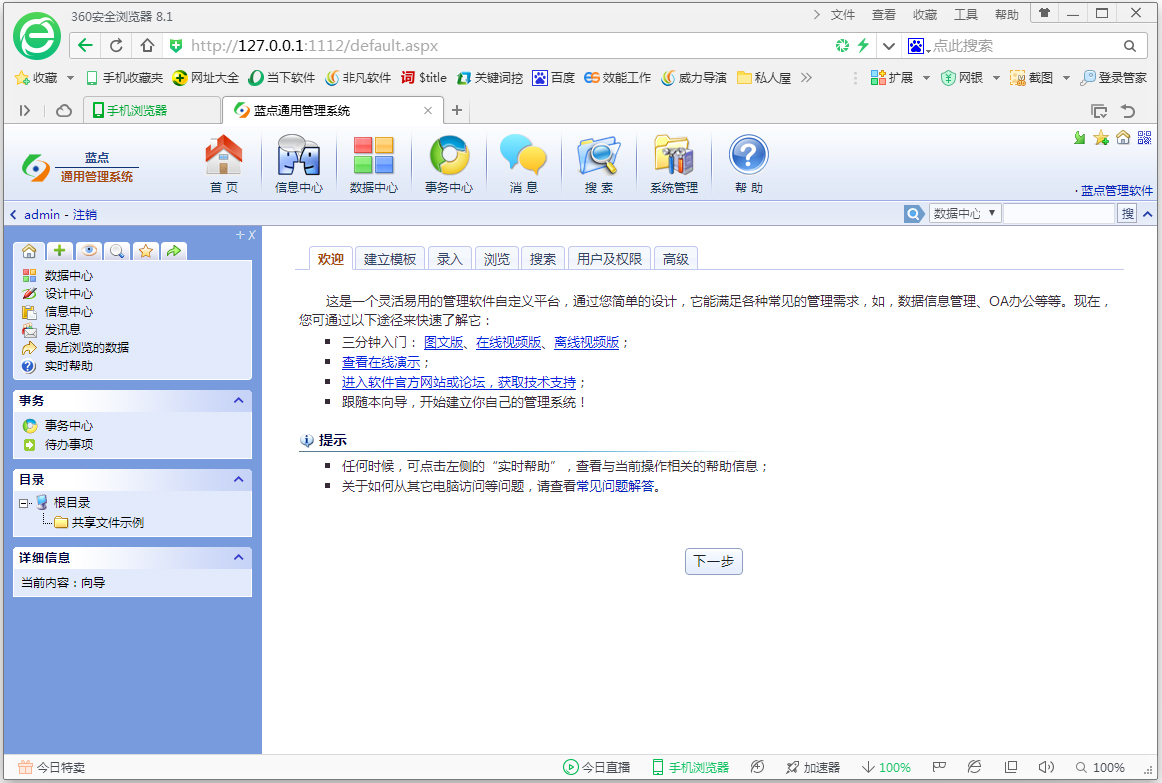
Task: Click the QR code icon at top right
Action: 1145,137
